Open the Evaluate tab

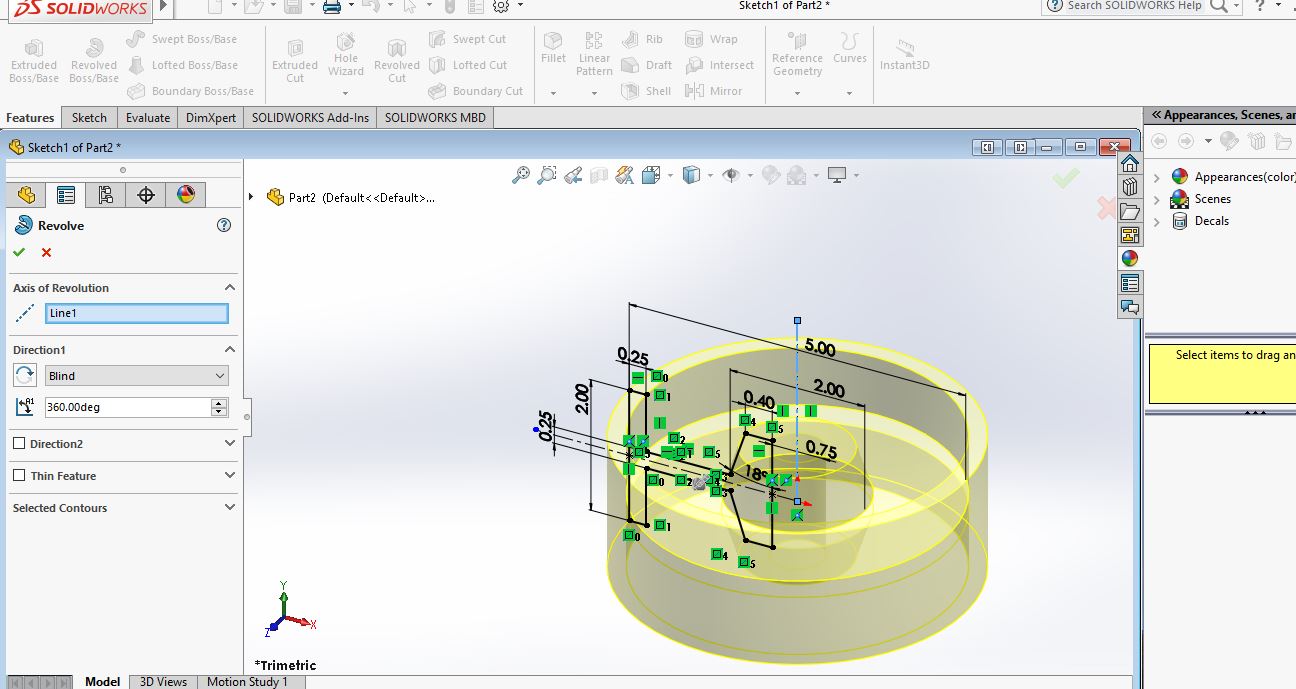(148, 117)
